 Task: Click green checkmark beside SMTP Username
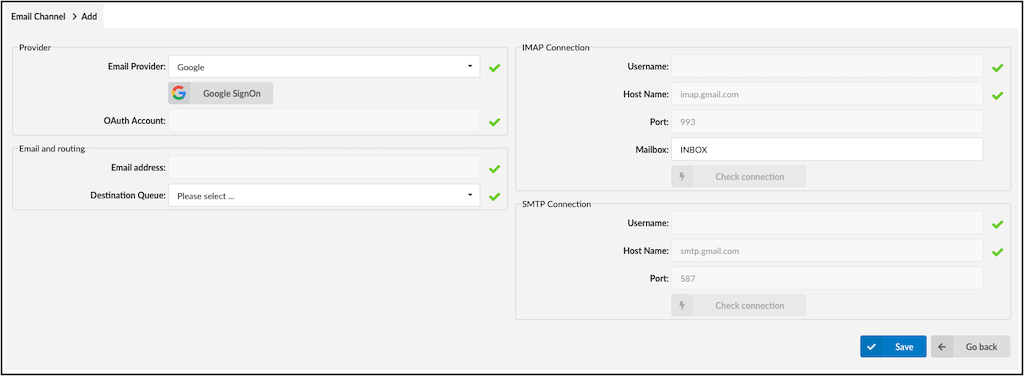click(x=997, y=225)
